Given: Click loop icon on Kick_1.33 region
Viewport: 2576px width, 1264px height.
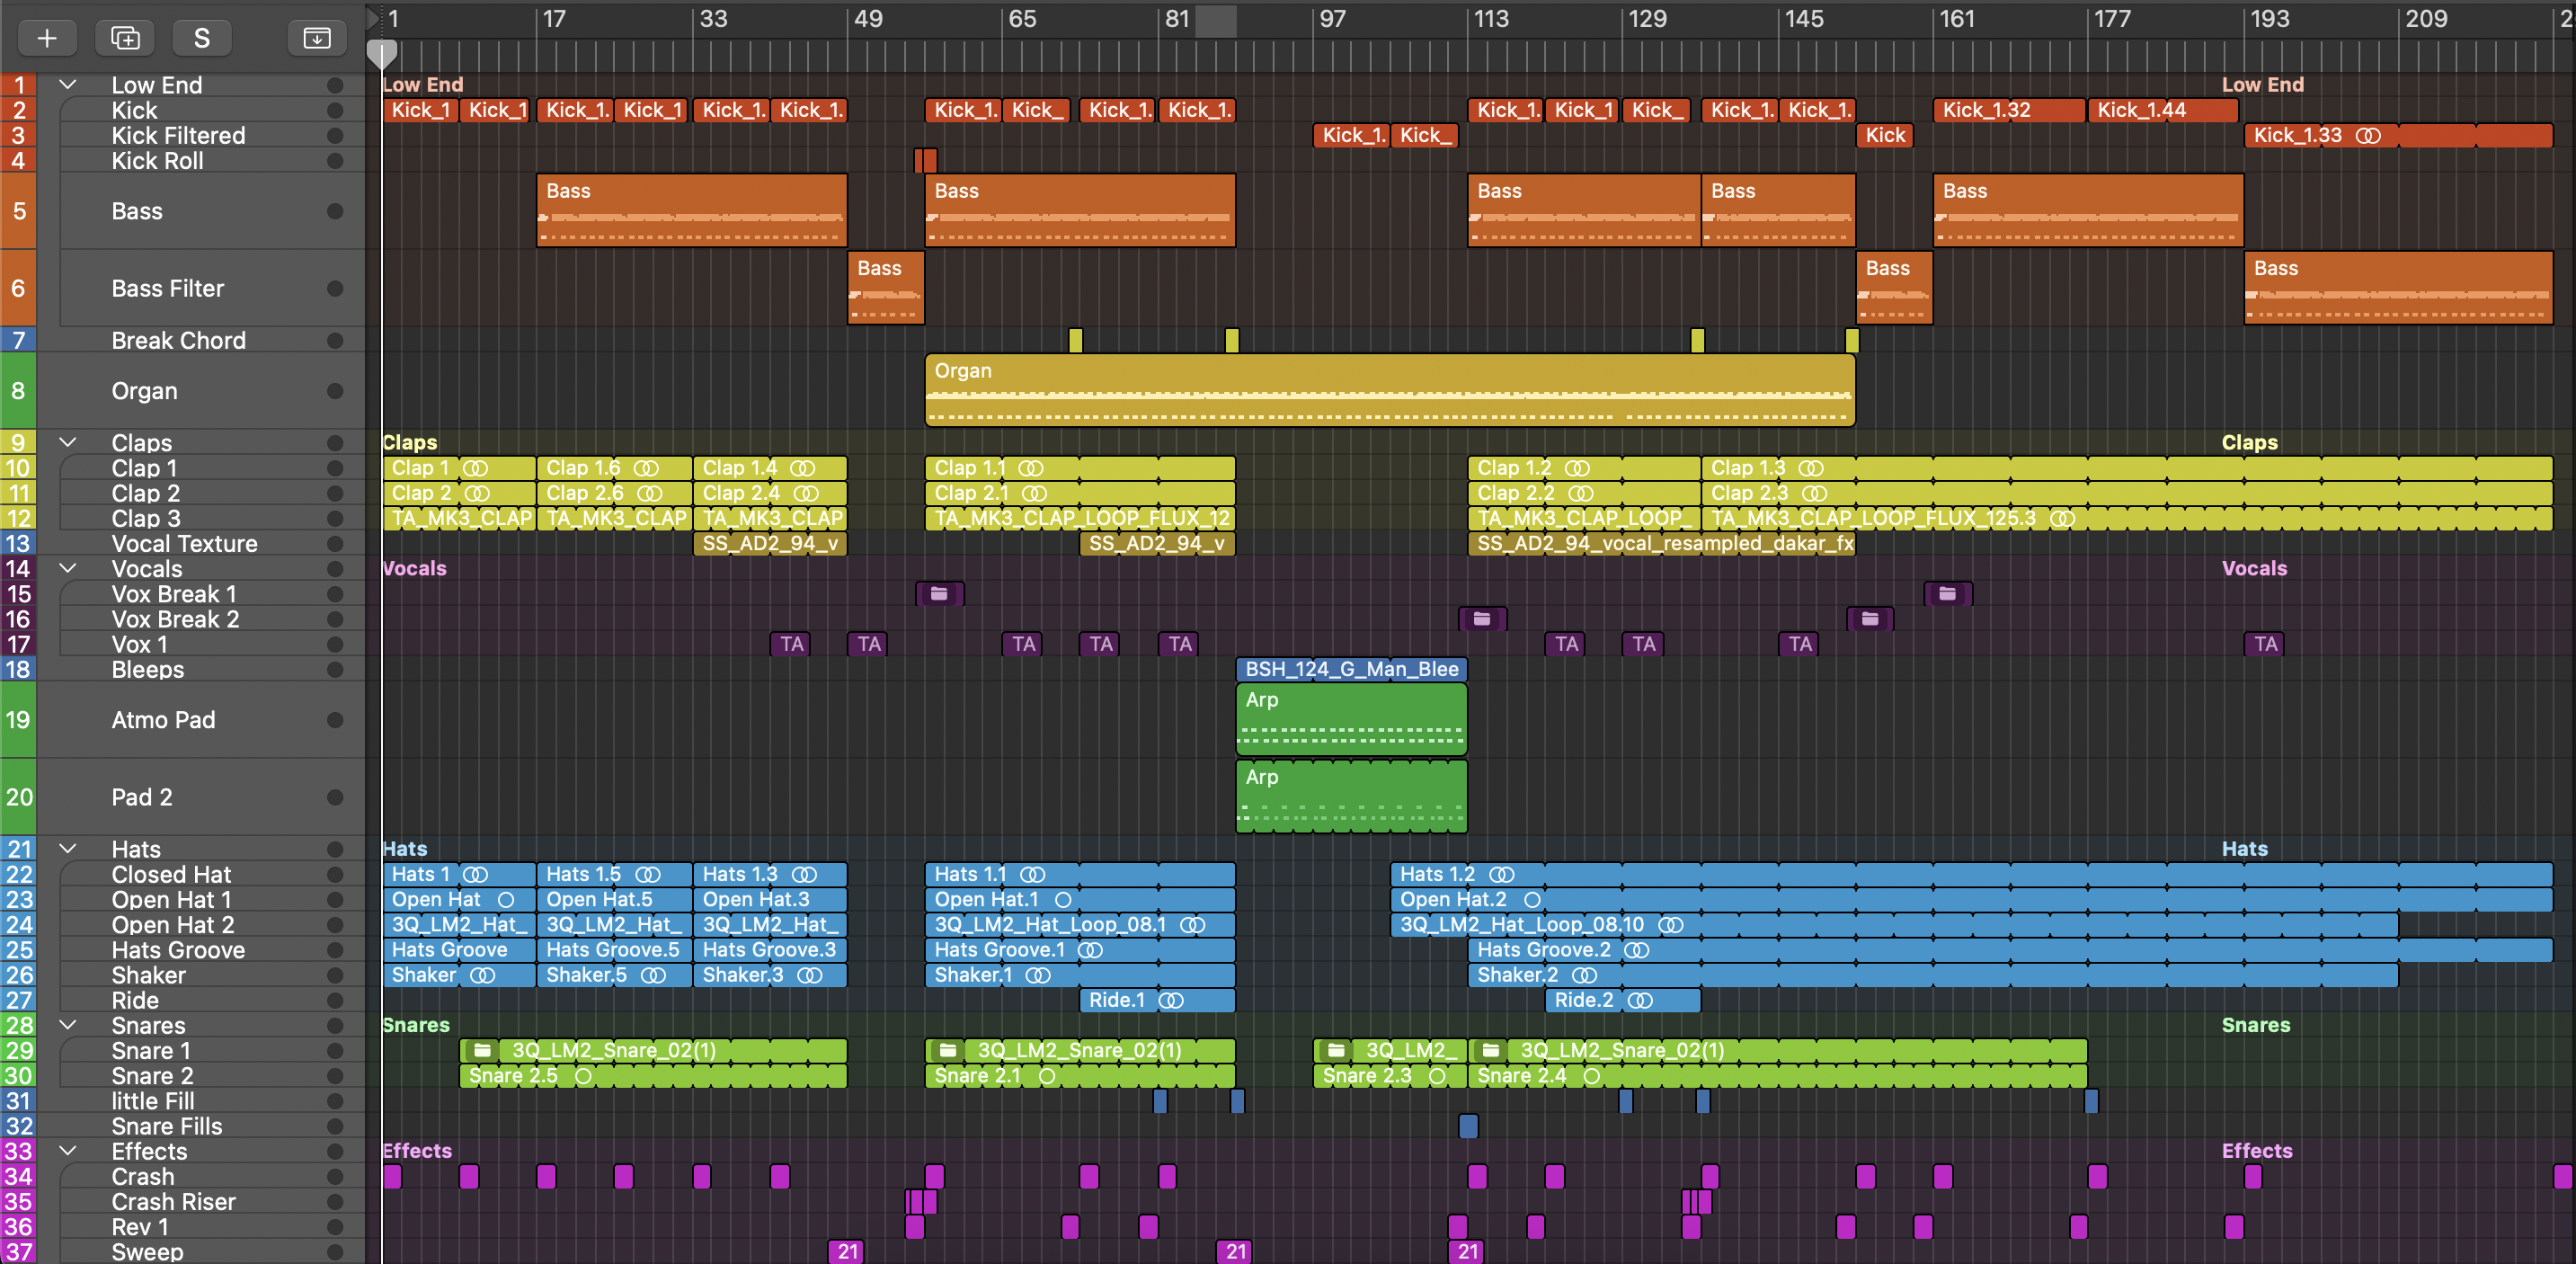Looking at the screenshot, I should point(2367,135).
